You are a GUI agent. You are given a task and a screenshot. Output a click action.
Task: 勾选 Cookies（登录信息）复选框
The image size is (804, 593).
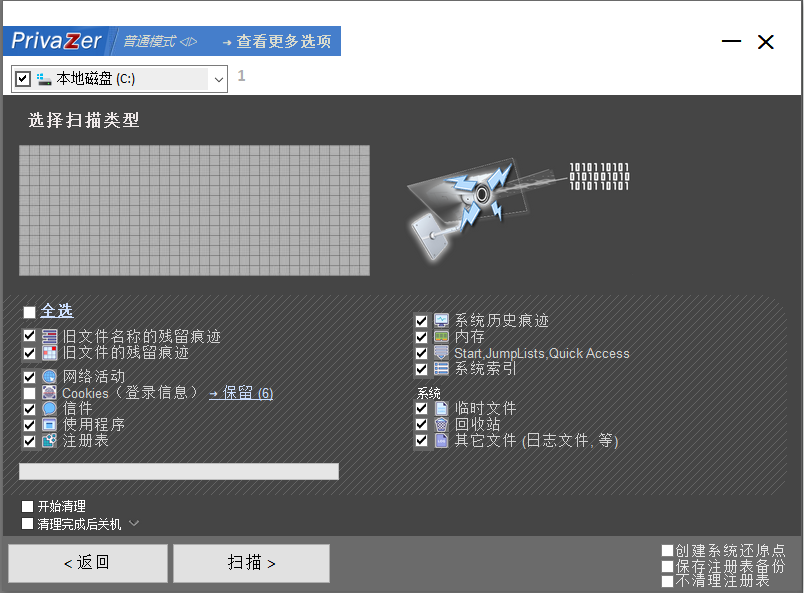[29, 393]
